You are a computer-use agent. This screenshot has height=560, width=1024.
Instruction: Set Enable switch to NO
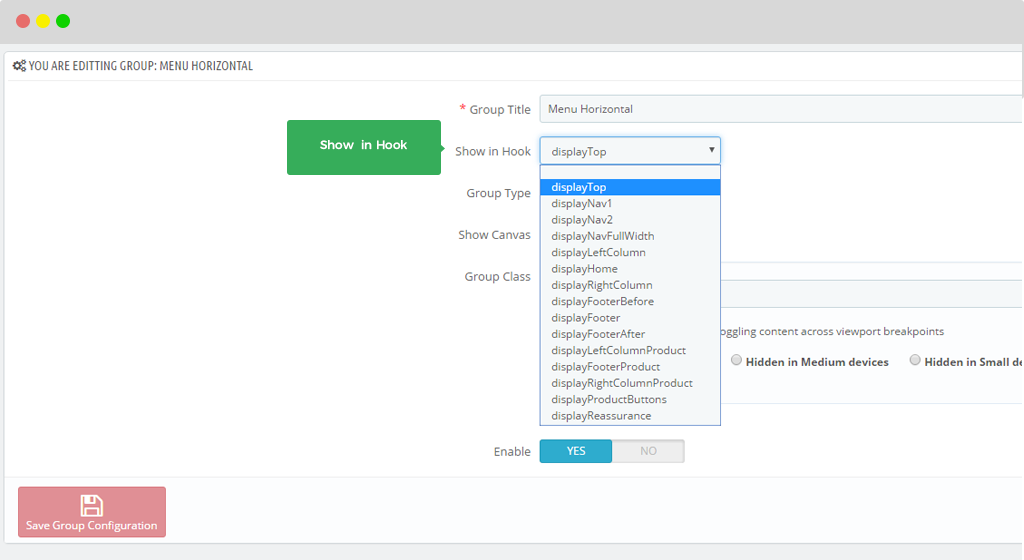coord(648,451)
